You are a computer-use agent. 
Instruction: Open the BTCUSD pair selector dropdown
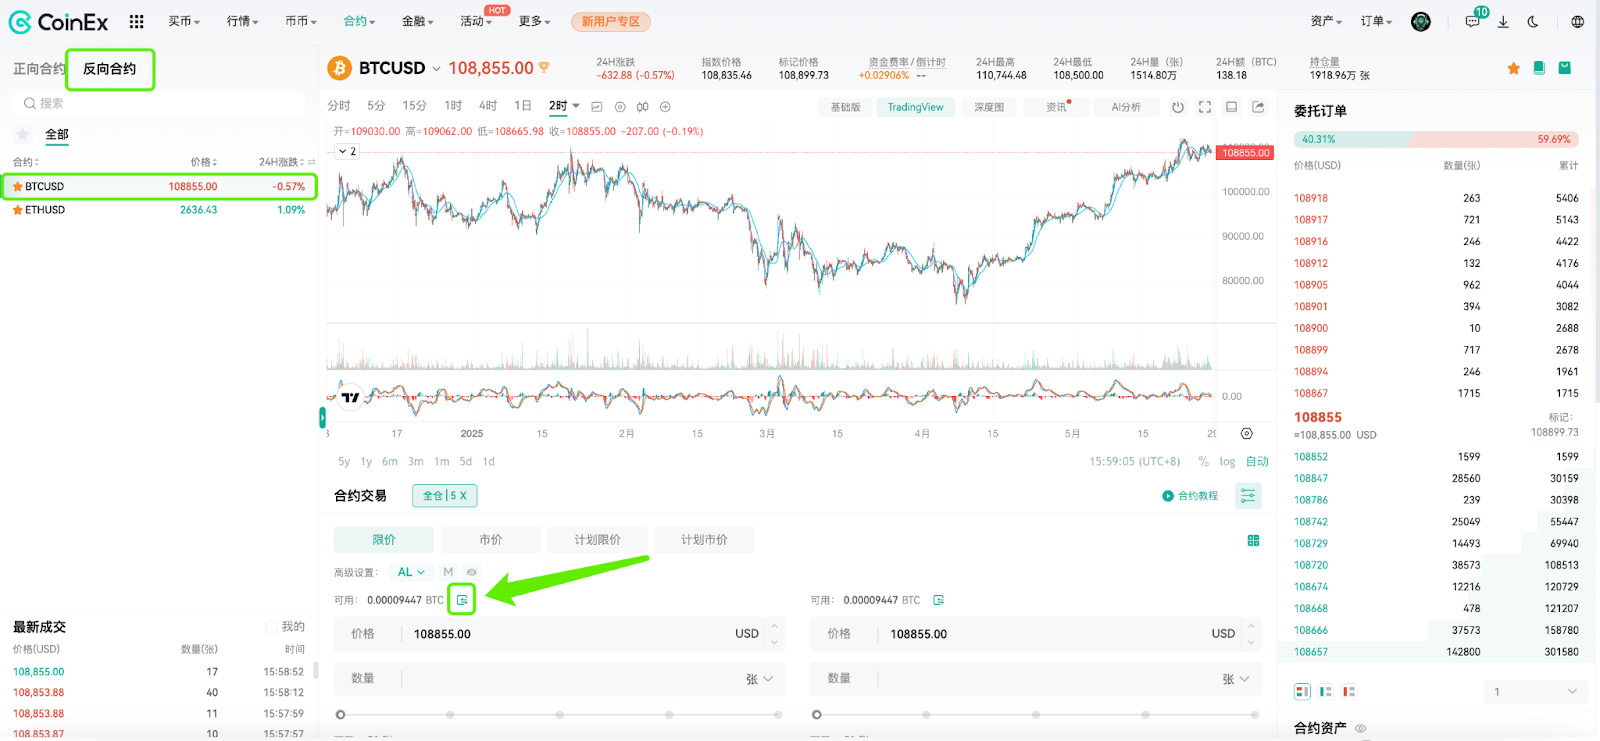point(436,68)
